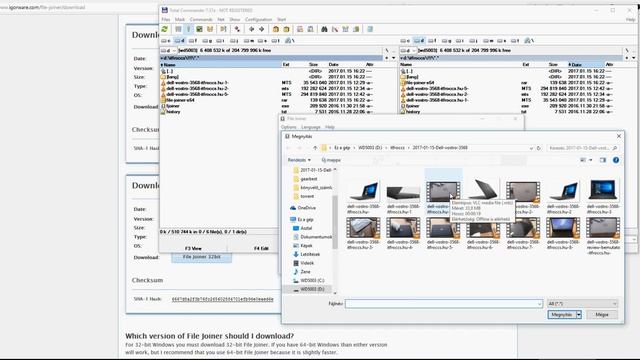Select the torrent folder in navigation tree
This screenshot has height=360, width=640.
click(307, 196)
